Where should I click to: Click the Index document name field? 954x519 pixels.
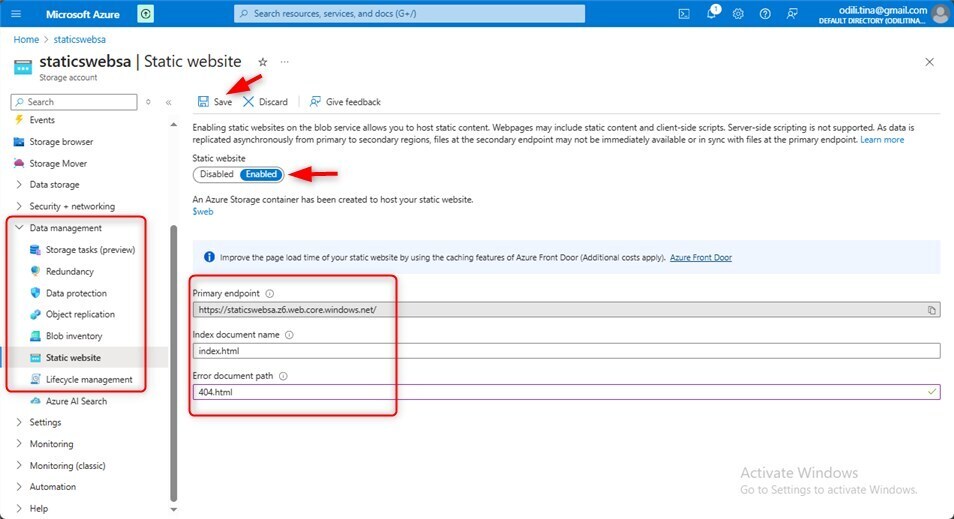pos(566,351)
